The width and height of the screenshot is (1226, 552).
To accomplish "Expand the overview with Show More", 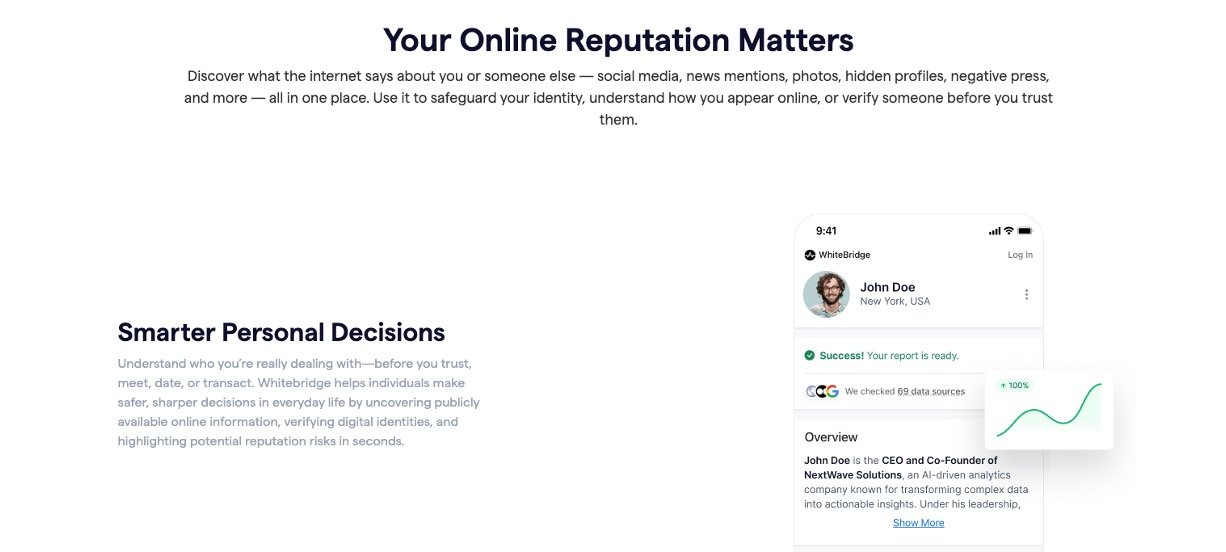I will 918,523.
